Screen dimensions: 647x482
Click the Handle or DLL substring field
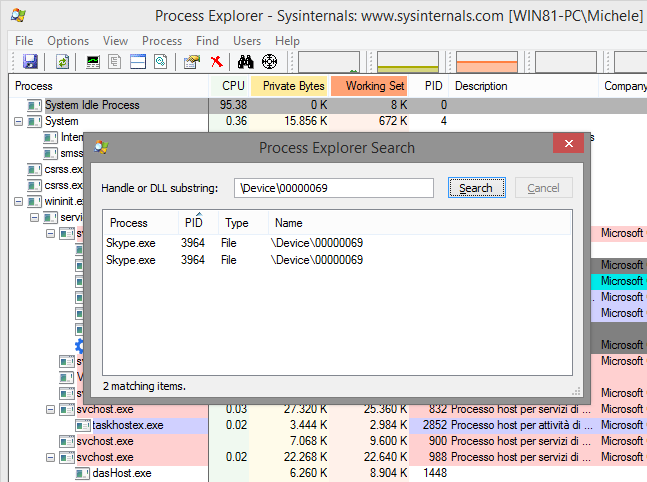333,188
